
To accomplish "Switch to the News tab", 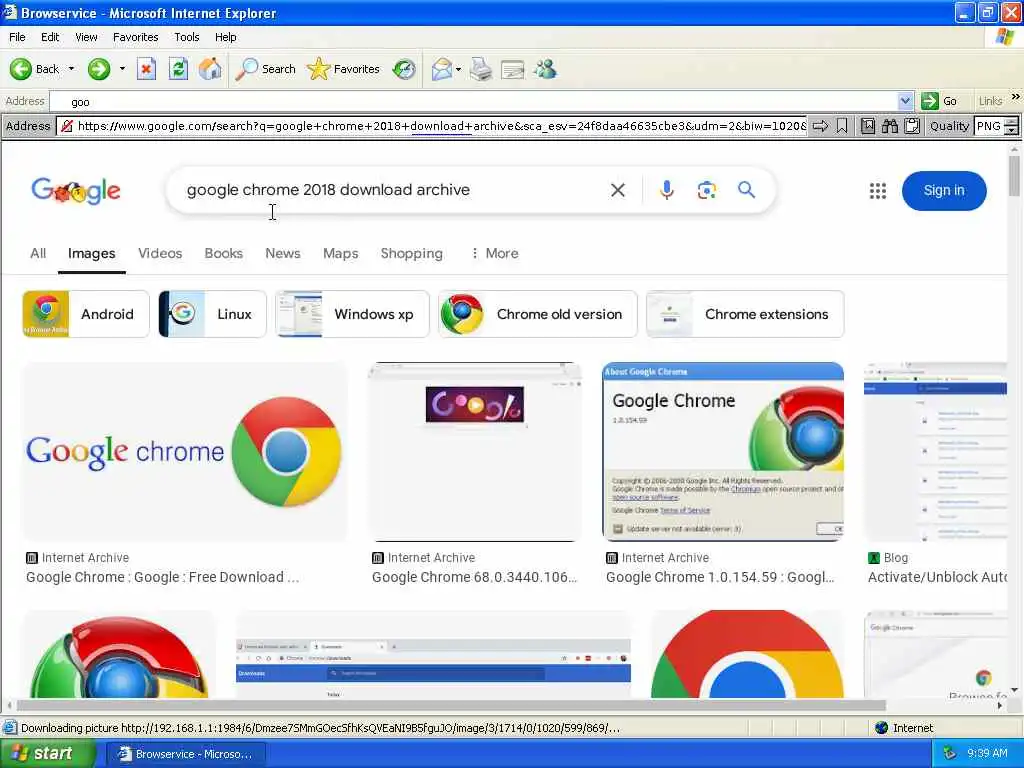I will click(283, 253).
